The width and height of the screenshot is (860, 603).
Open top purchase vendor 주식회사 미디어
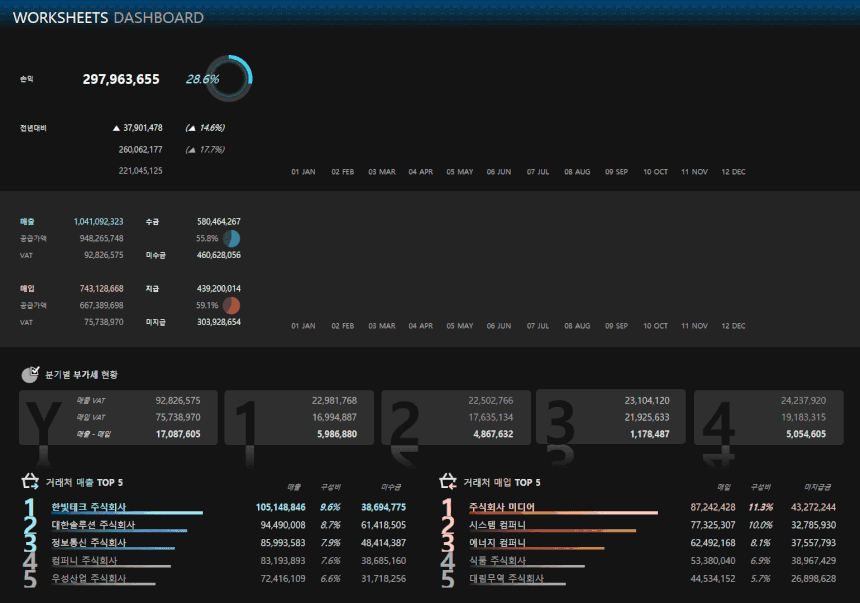[x=508, y=507]
